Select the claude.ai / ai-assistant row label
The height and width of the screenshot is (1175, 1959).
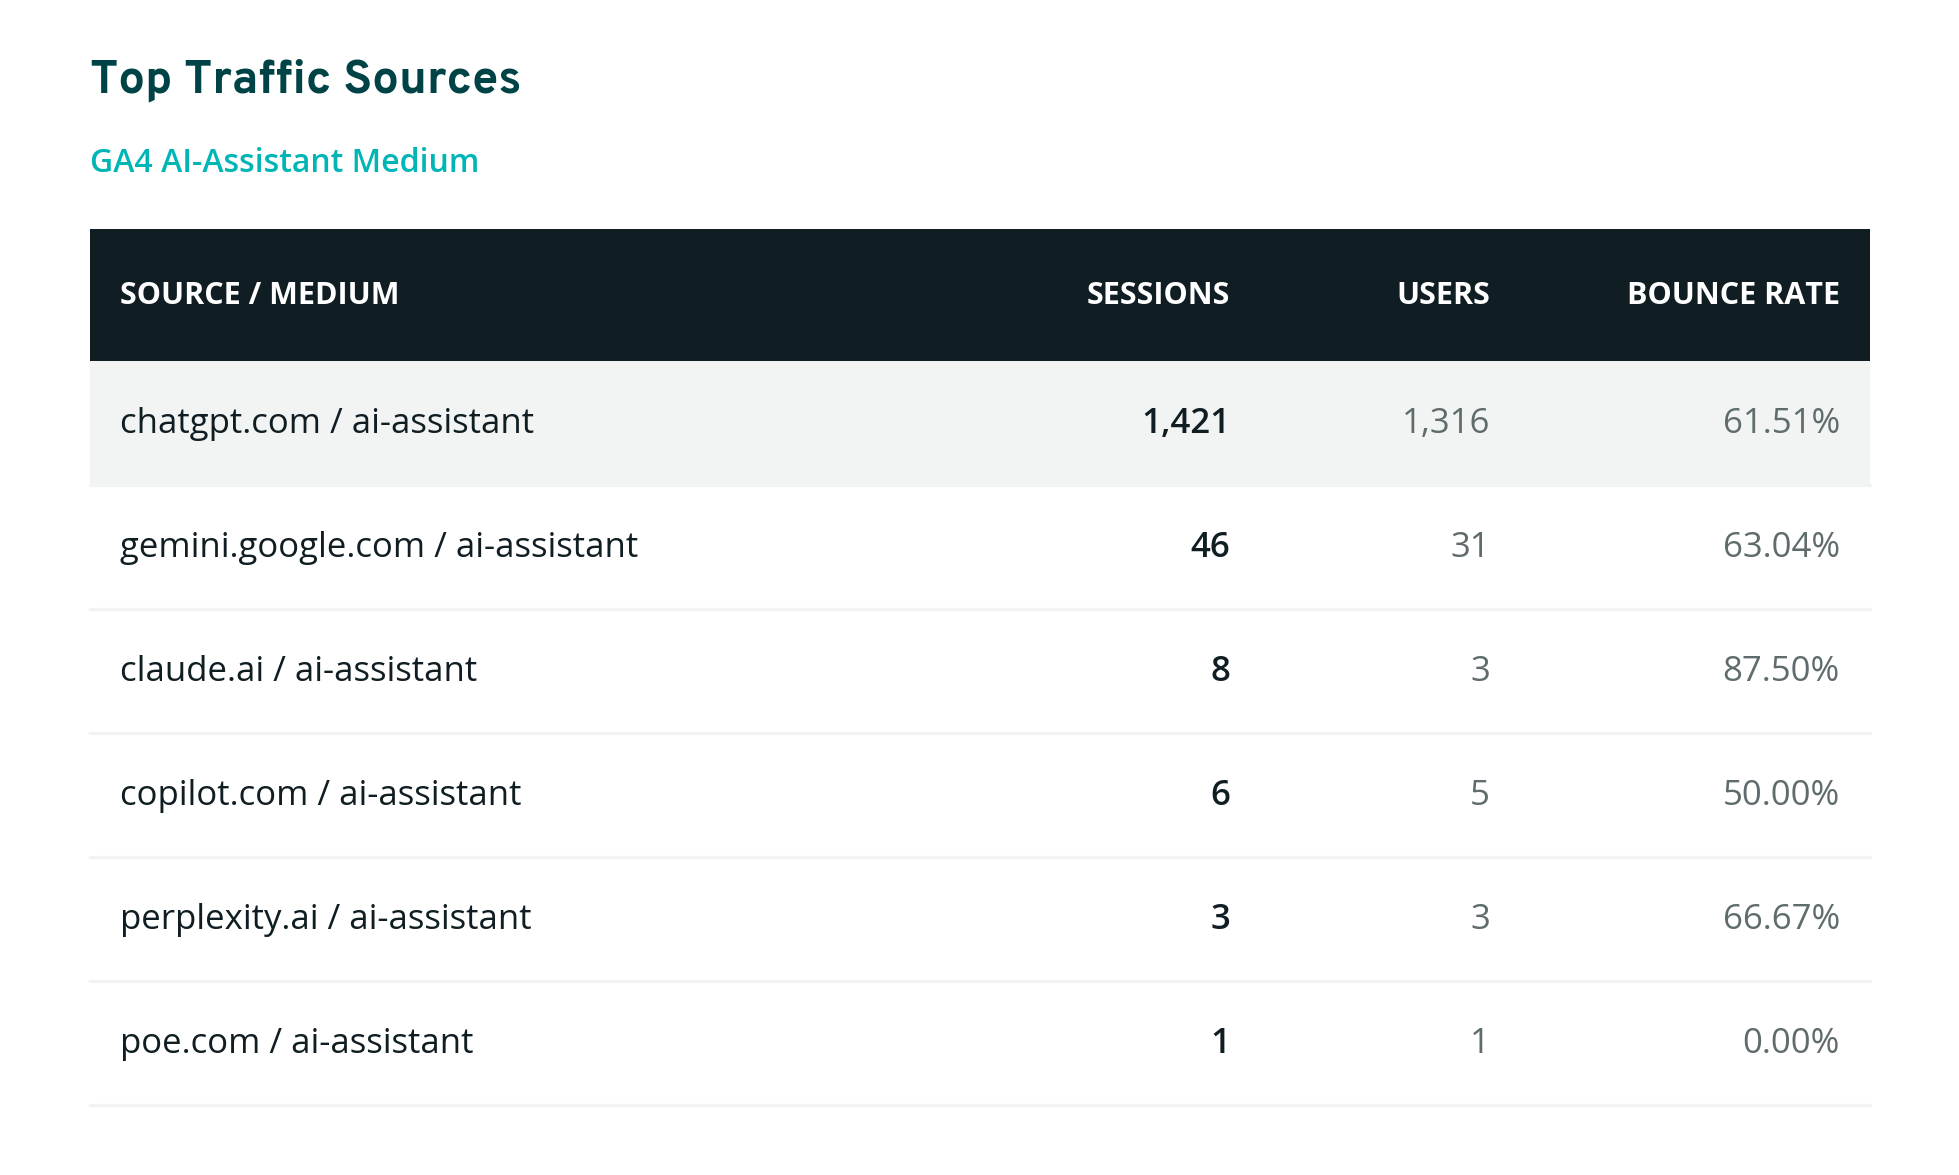pyautogui.click(x=299, y=669)
